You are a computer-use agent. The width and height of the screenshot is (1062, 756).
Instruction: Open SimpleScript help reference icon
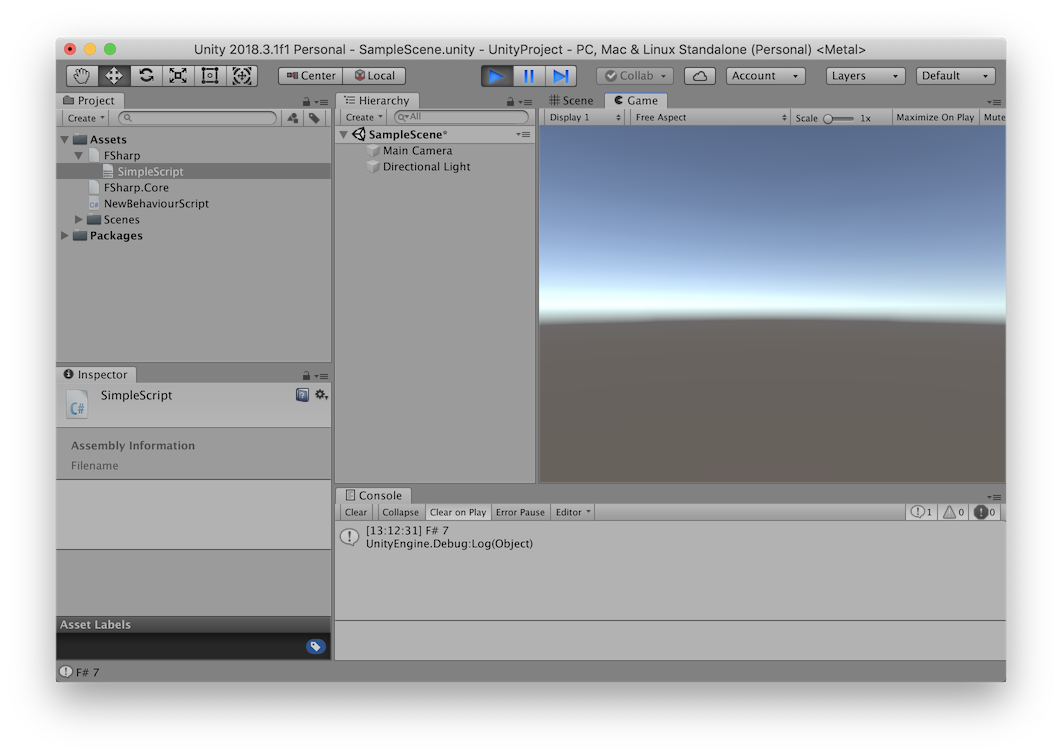(302, 395)
